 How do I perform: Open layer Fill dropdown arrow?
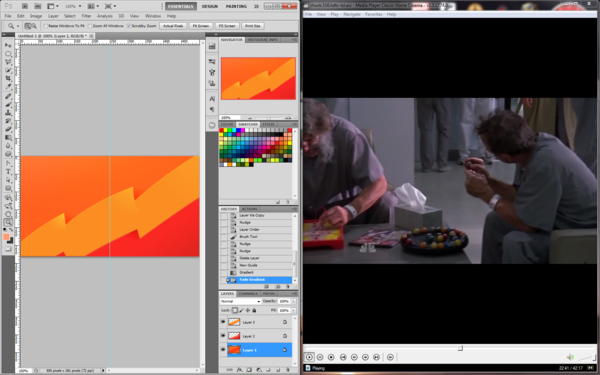pyautogui.click(x=293, y=310)
